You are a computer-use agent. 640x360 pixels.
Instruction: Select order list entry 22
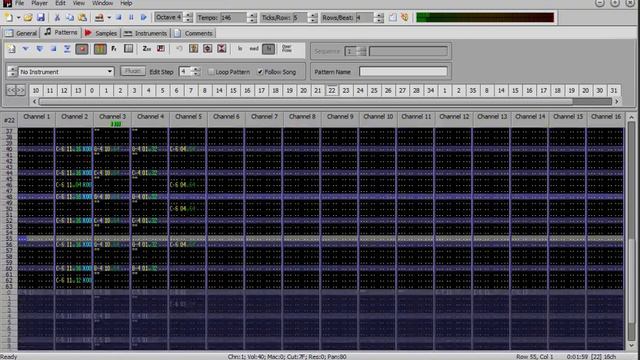pyautogui.click(x=332, y=91)
